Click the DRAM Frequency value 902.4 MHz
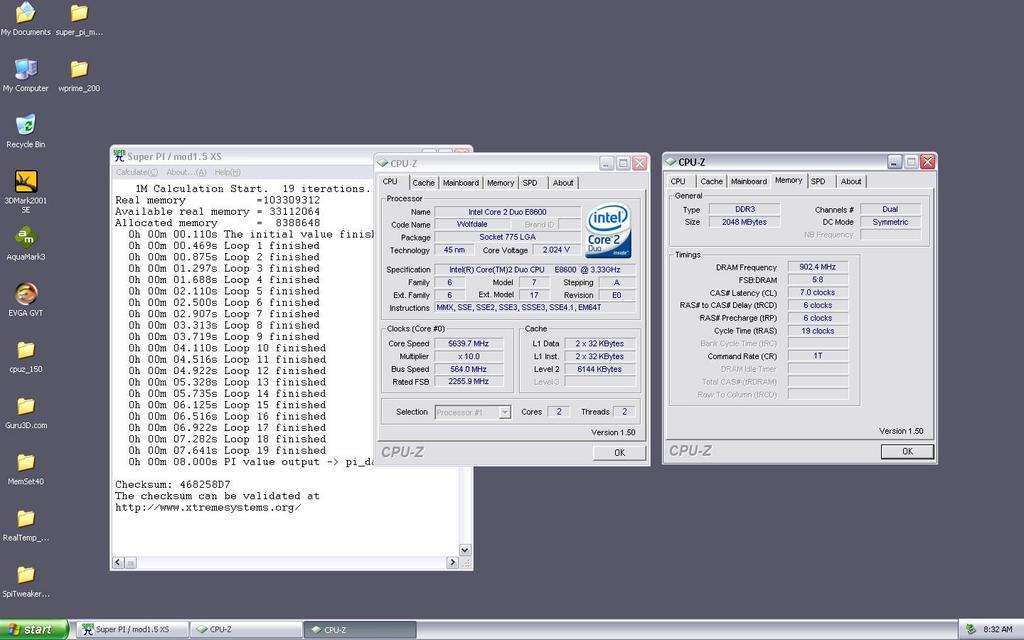Screen dimensions: 1024x640 818,267
